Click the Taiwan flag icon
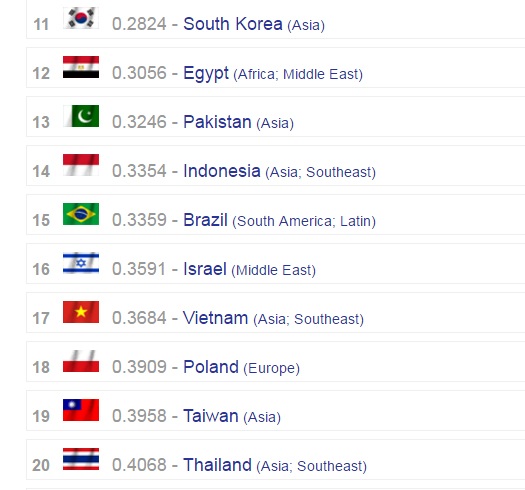 [81, 410]
